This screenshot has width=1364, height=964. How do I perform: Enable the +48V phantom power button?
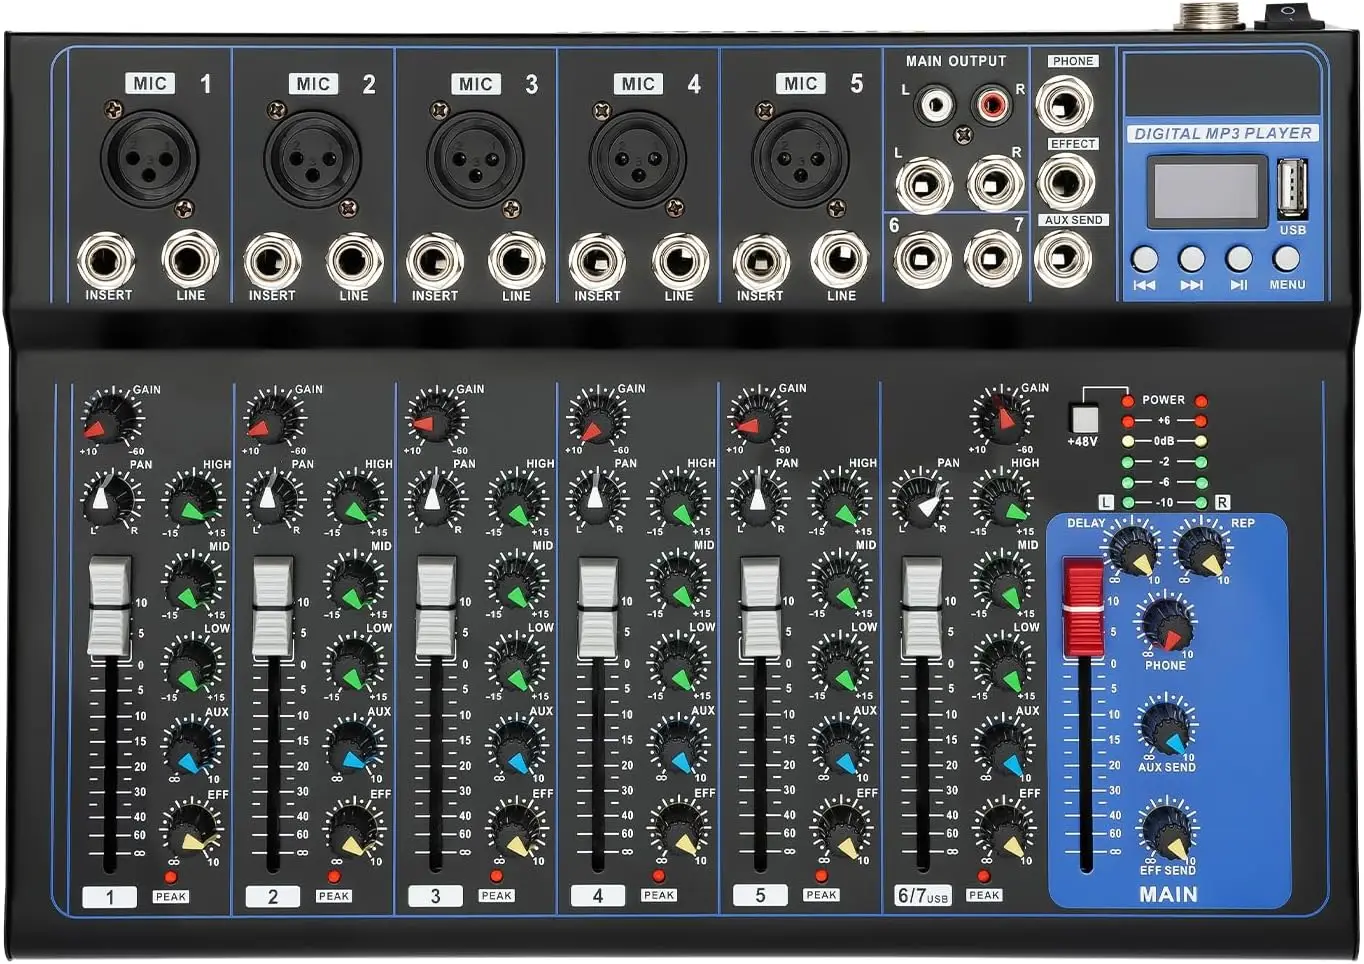click(x=1083, y=415)
